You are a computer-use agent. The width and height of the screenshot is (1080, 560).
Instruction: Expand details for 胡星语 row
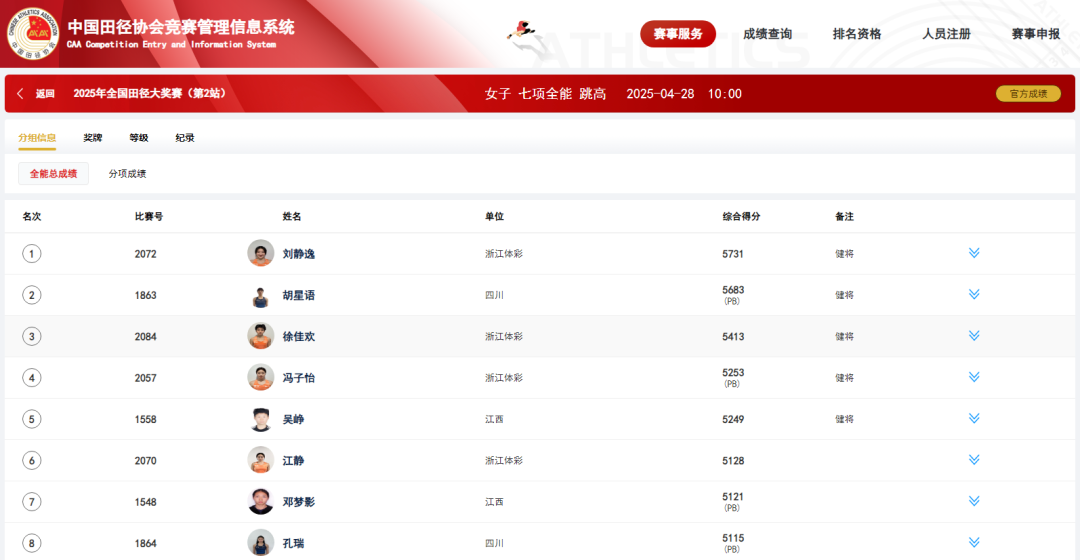974,294
